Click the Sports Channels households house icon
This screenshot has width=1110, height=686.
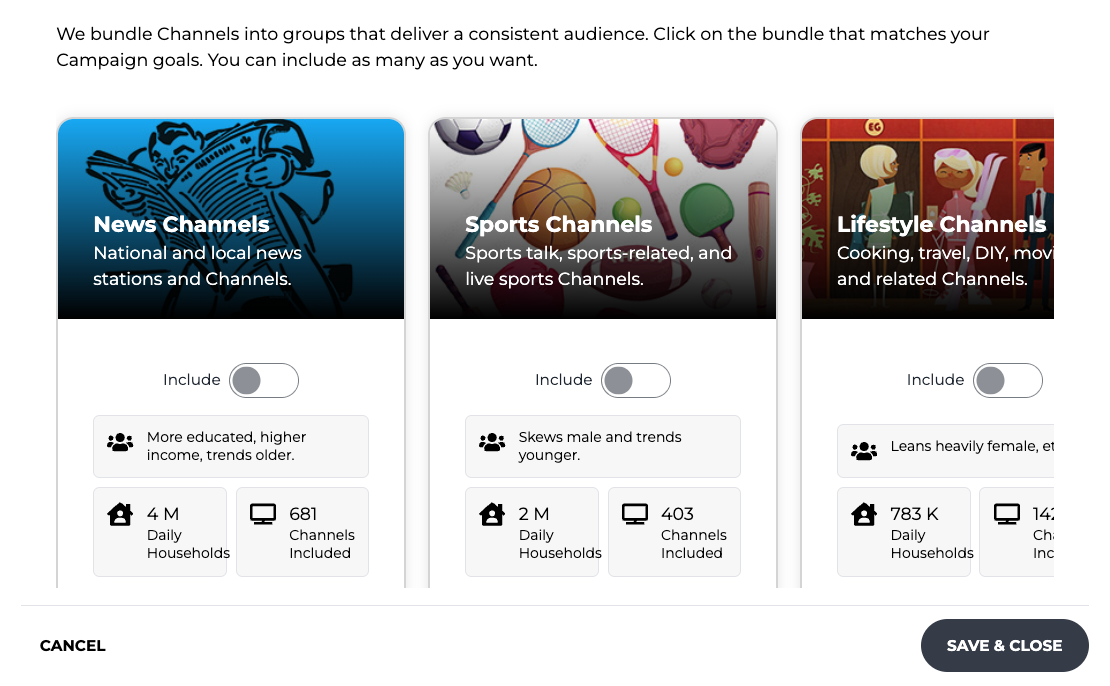(492, 515)
